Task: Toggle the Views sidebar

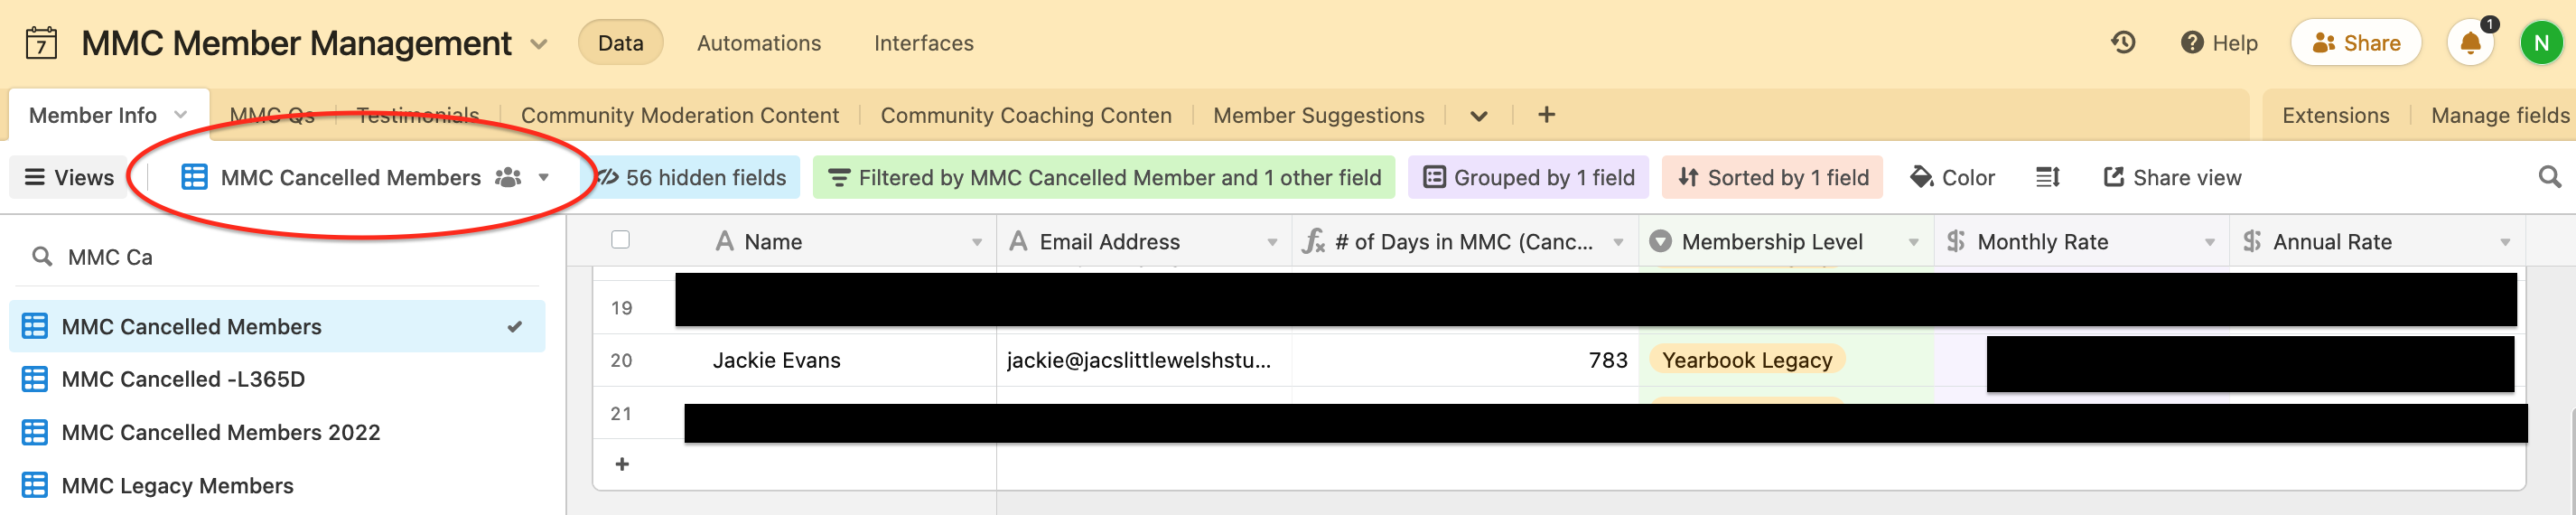Action: tap(69, 177)
